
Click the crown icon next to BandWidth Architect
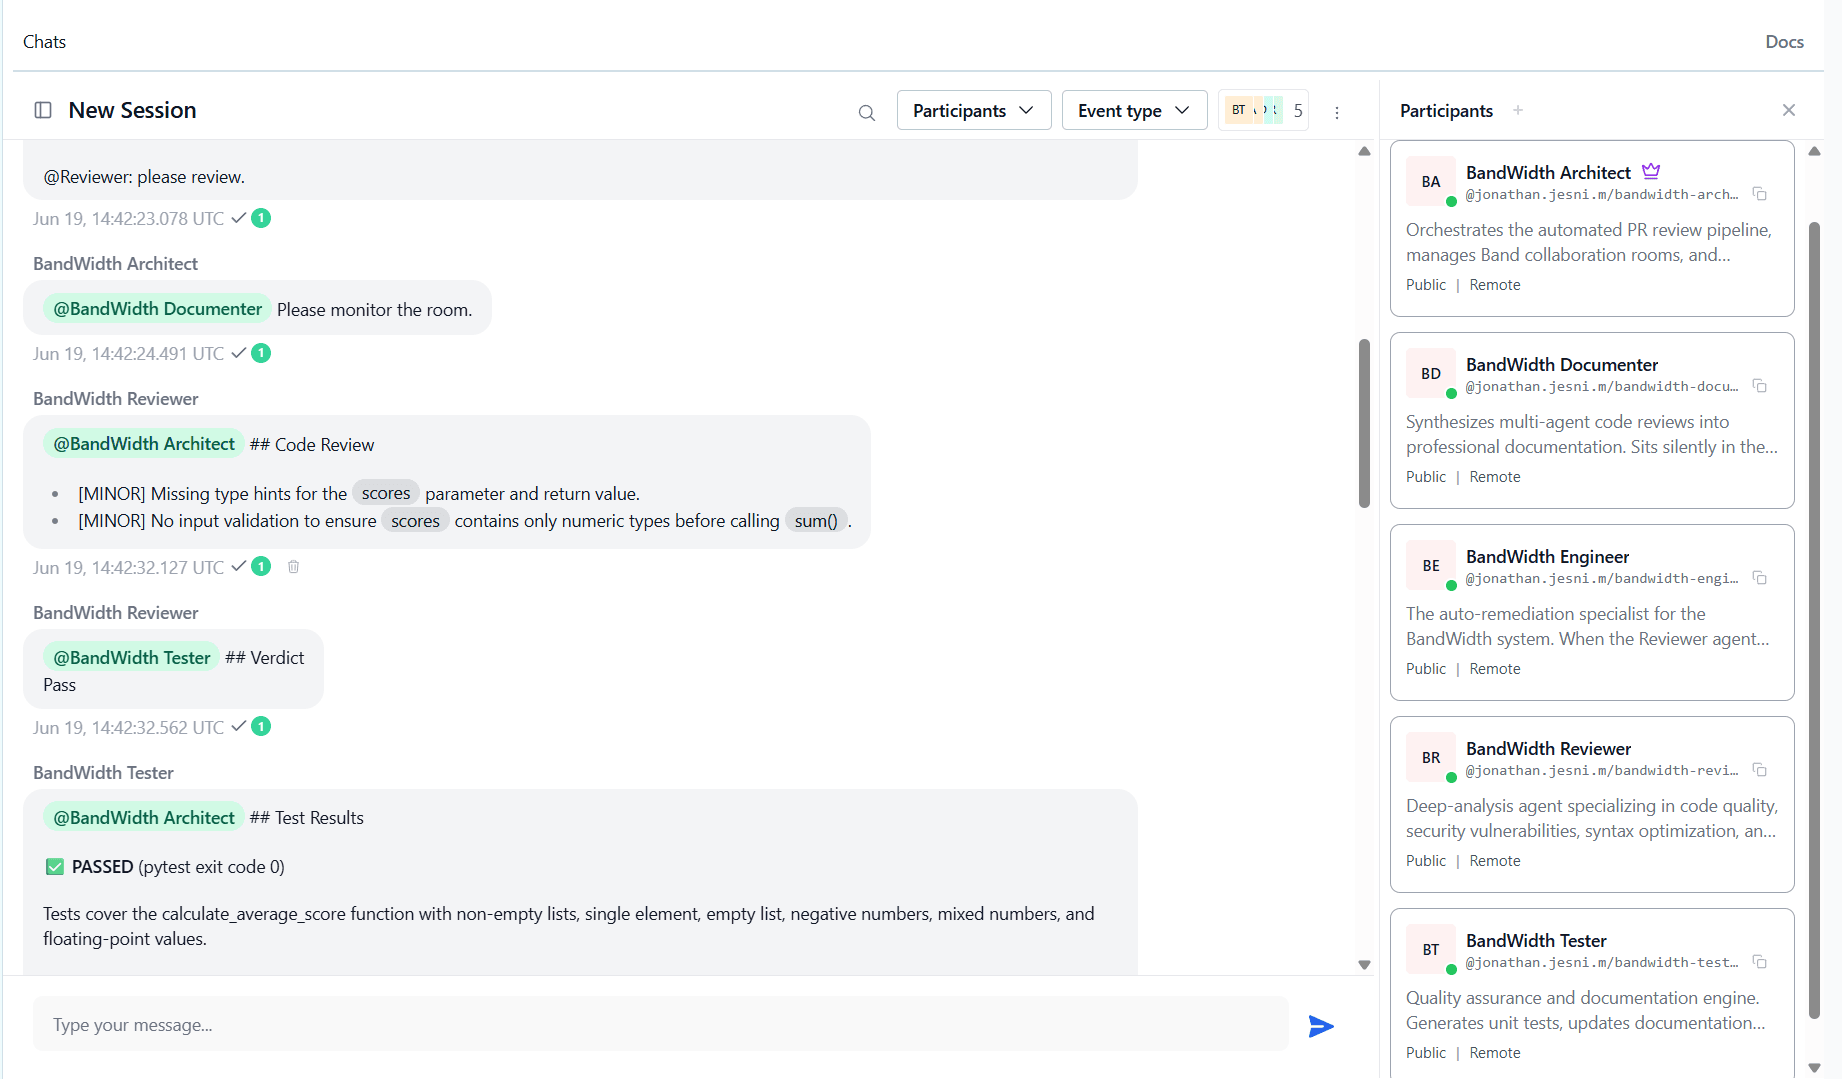coord(1651,171)
